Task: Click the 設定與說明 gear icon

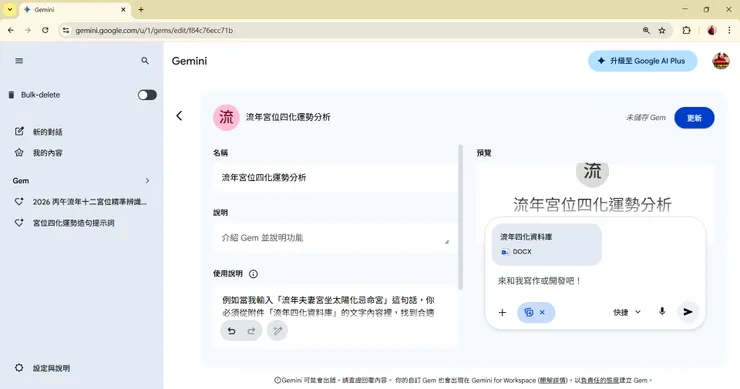Action: [x=19, y=368]
